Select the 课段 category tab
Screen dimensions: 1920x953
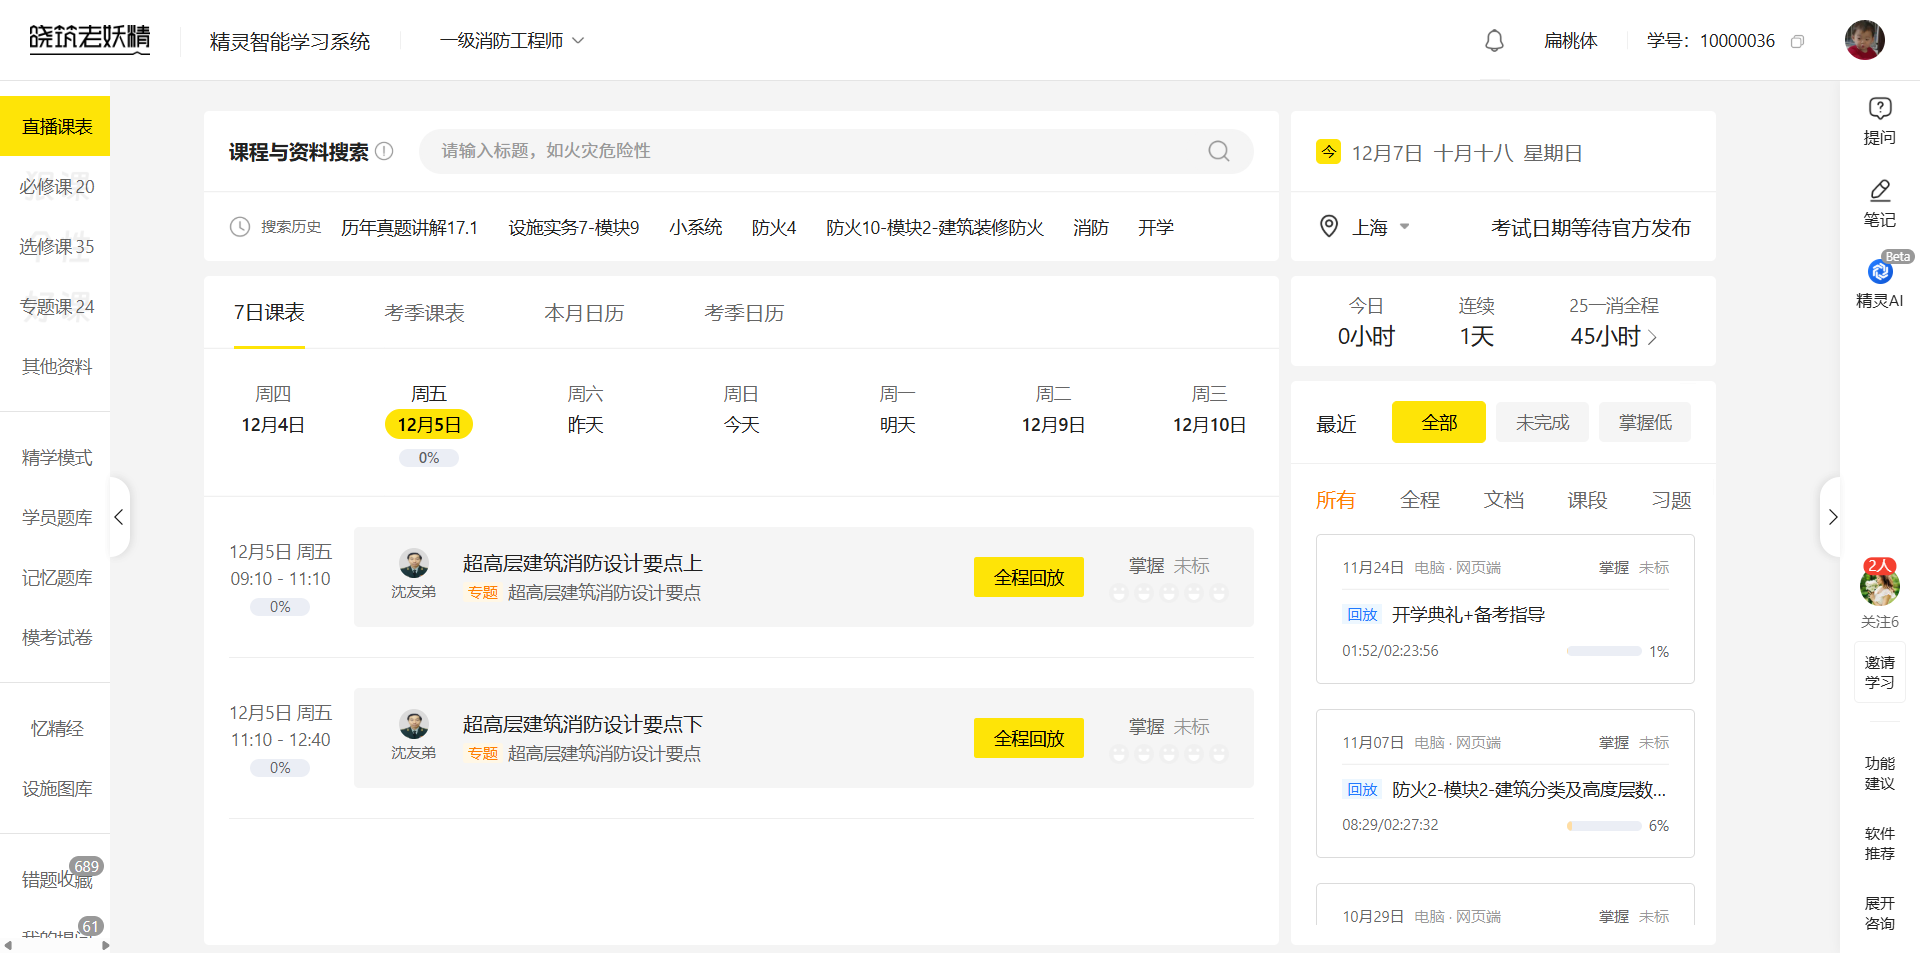(1587, 500)
